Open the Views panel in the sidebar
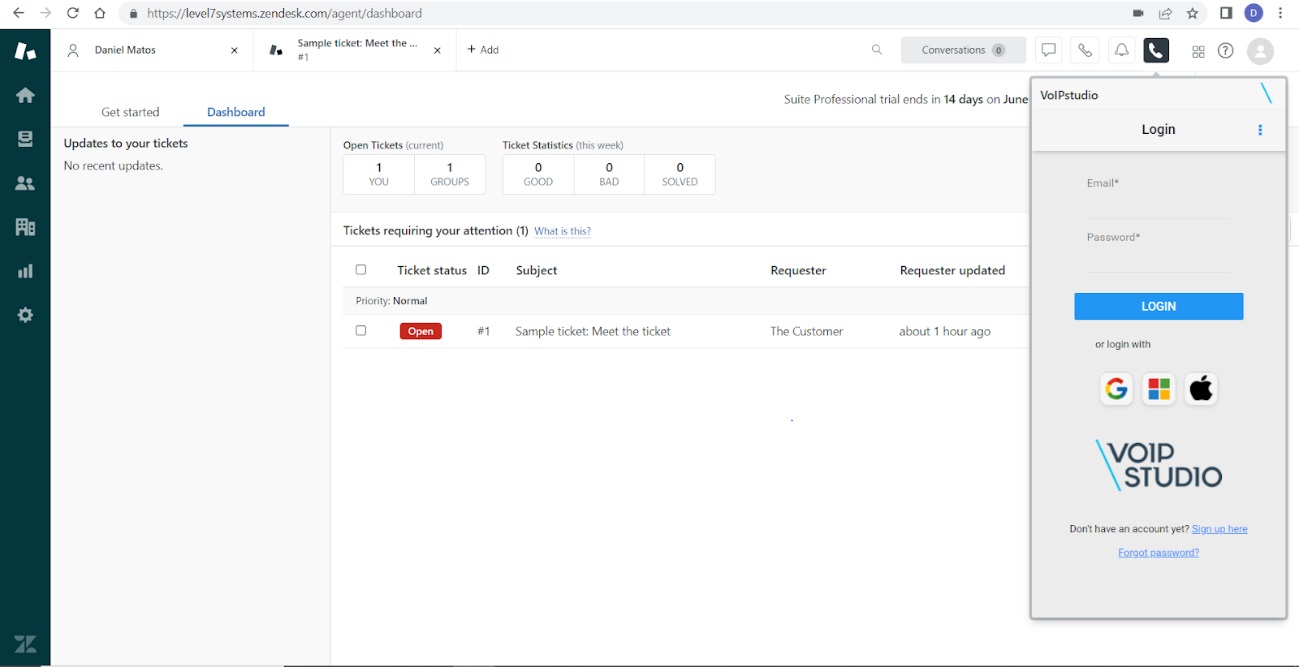Image resolution: width=1299 pixels, height=667 pixels. [x=26, y=138]
